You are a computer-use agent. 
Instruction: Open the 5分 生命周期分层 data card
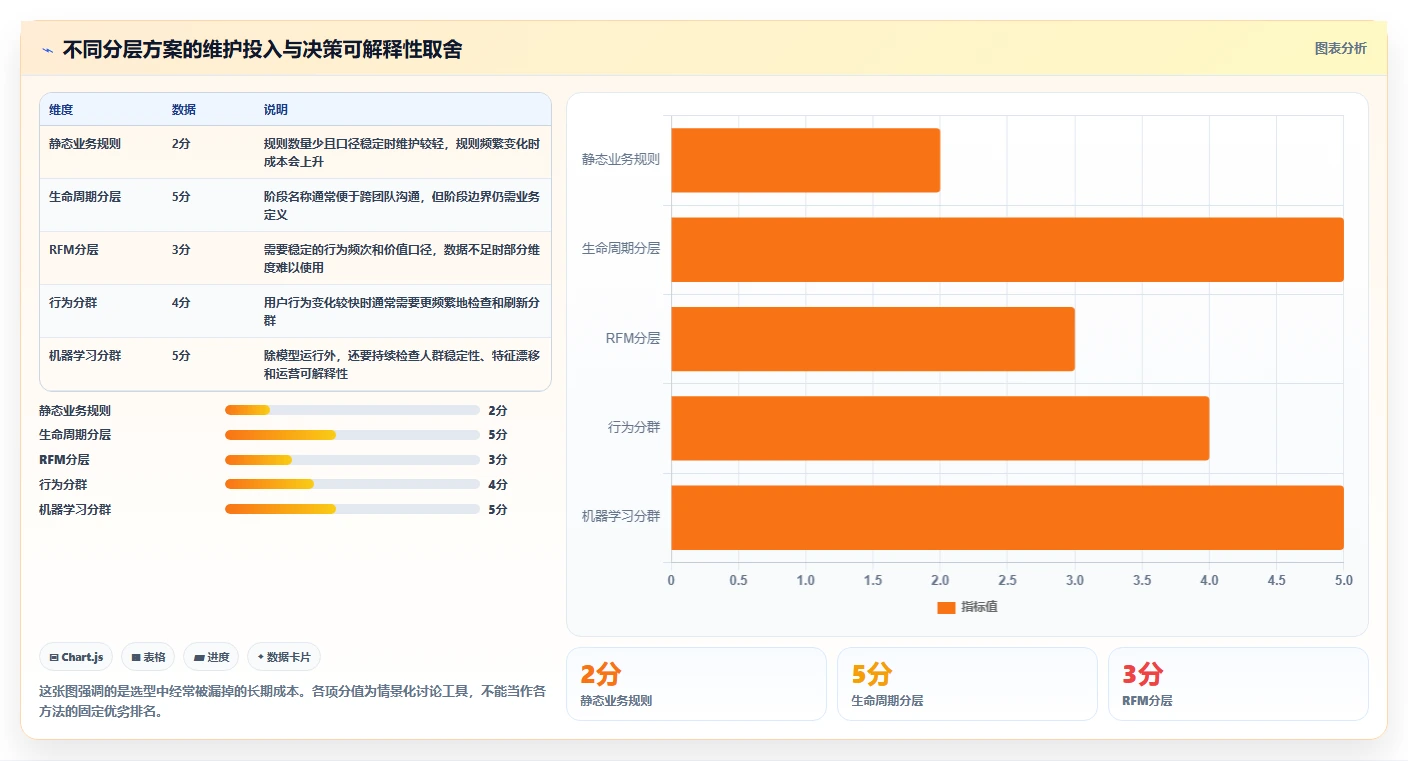coord(967,684)
